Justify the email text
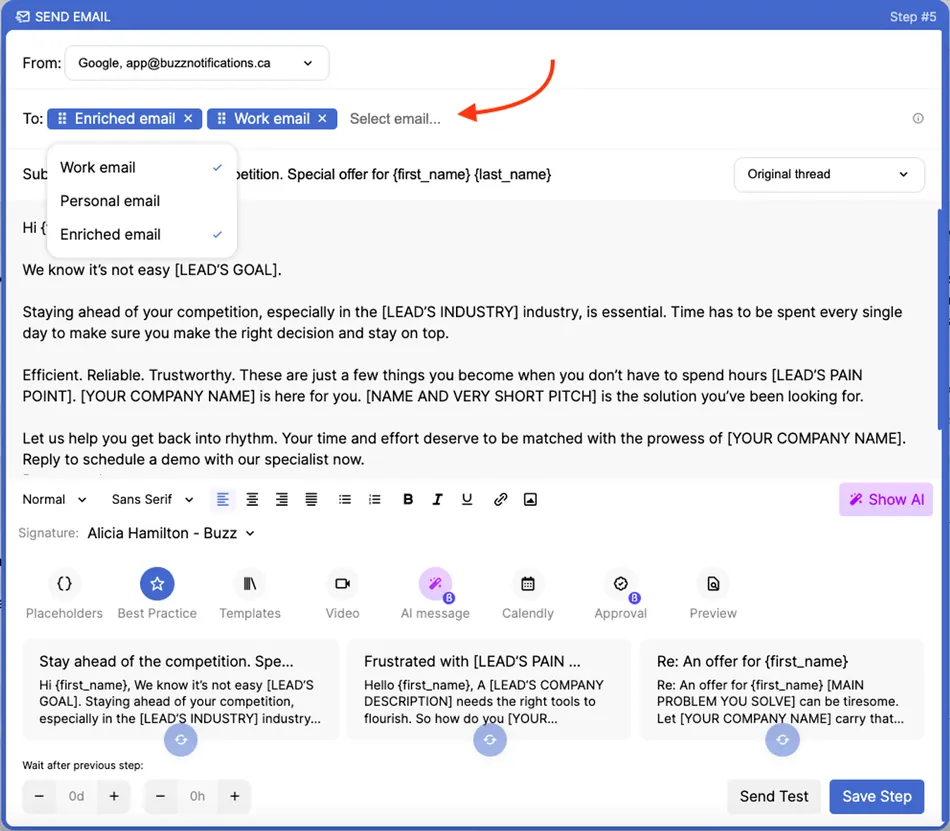 click(x=311, y=499)
